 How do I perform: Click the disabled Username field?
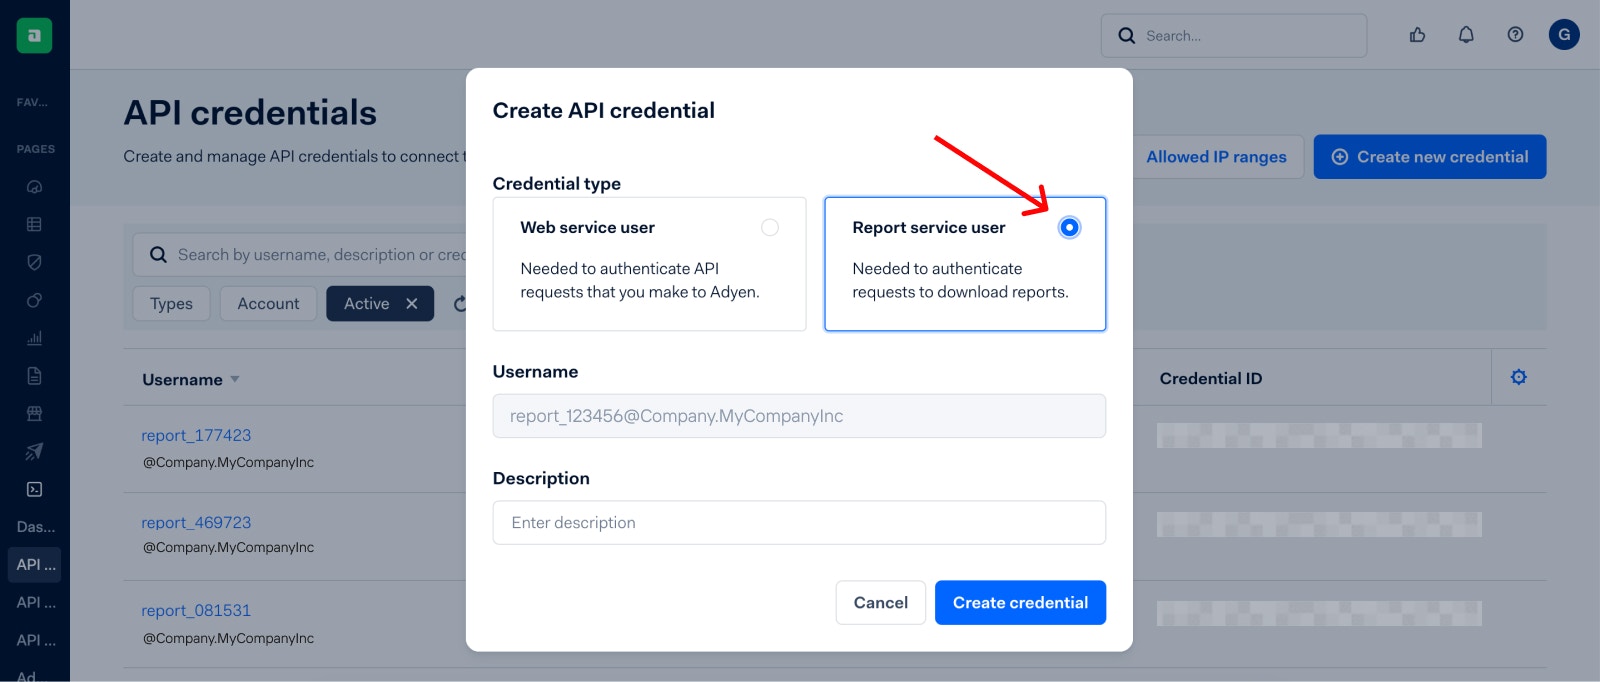coord(799,416)
